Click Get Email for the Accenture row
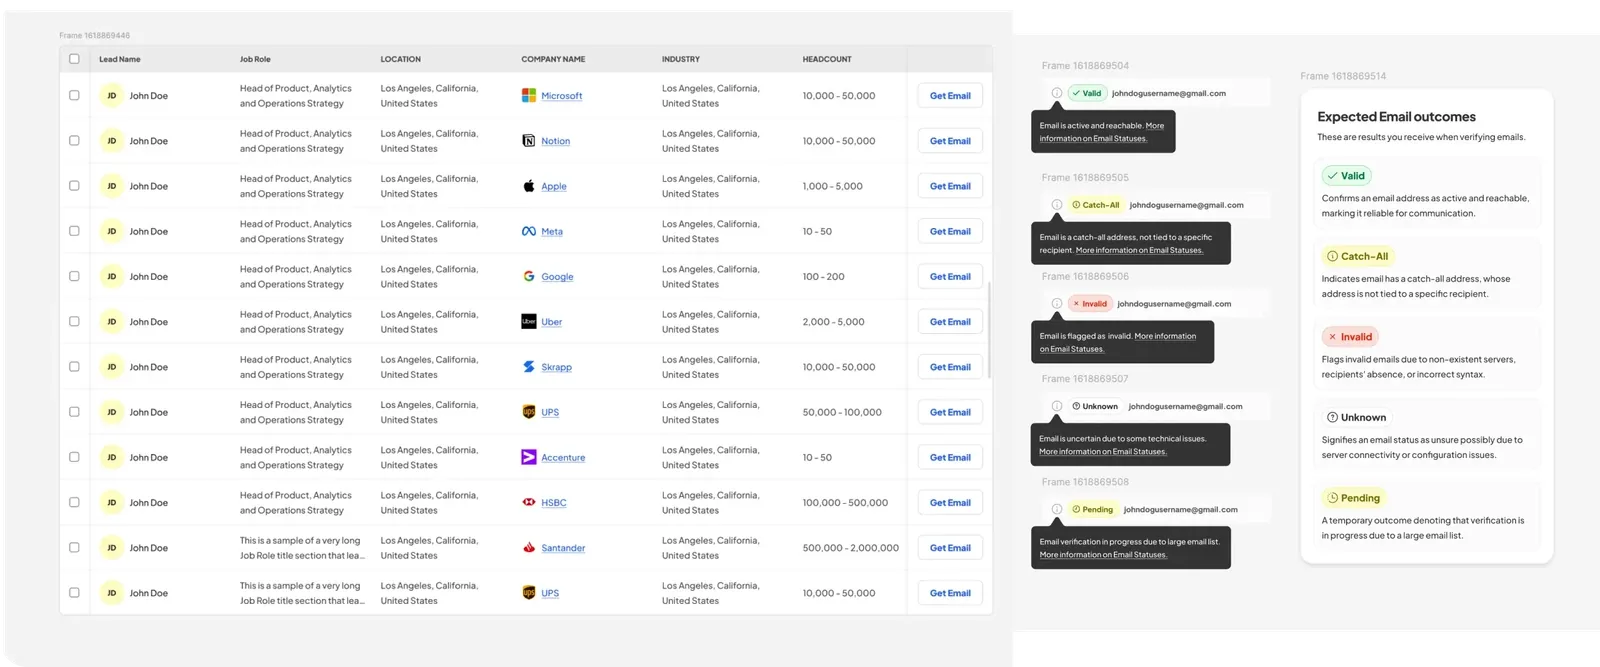This screenshot has width=1600, height=667. tap(950, 457)
